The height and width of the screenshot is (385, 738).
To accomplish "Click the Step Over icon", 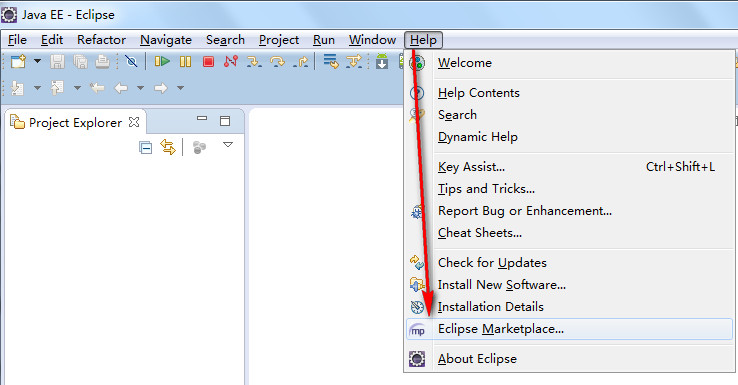I will point(277,62).
